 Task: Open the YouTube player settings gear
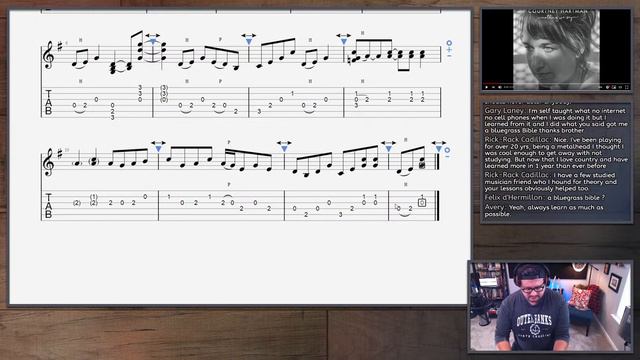(608, 87)
